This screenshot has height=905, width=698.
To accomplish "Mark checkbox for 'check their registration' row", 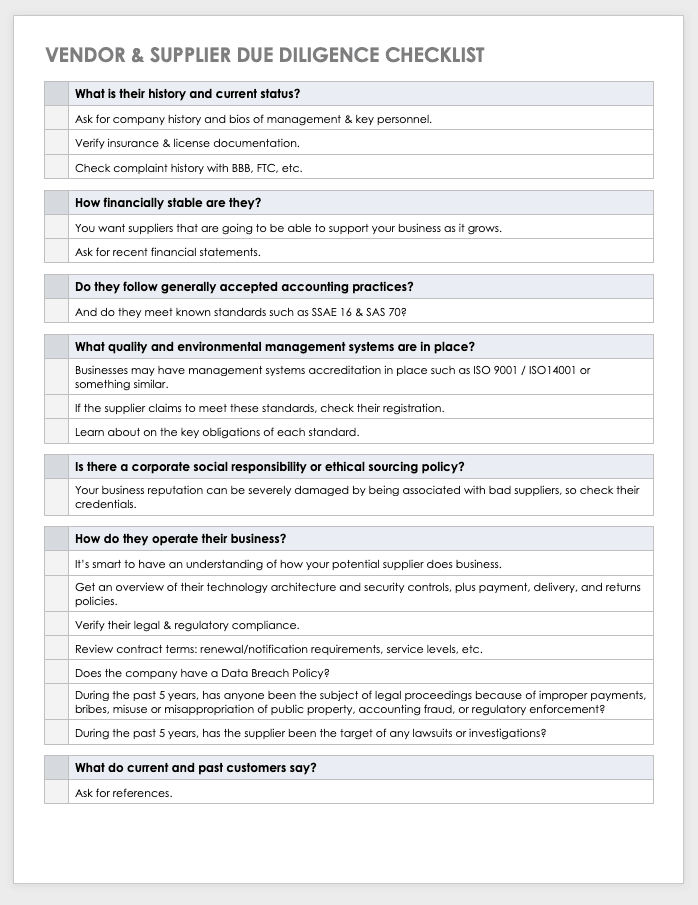I will point(57,407).
